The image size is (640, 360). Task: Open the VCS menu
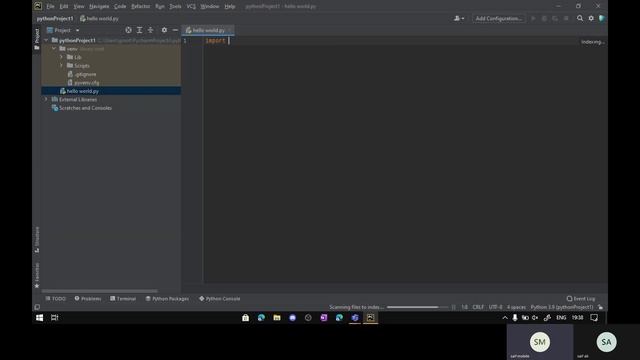tap(191, 6)
